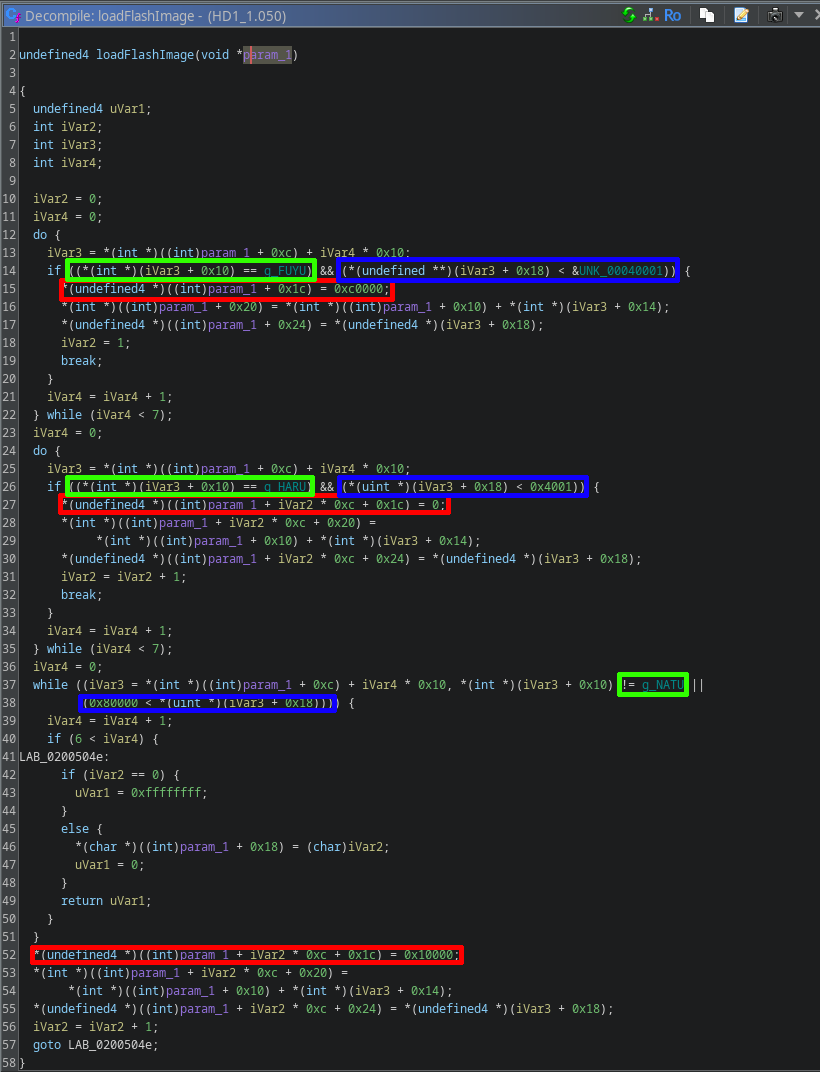Toggle the Ro read-only button

(673, 15)
